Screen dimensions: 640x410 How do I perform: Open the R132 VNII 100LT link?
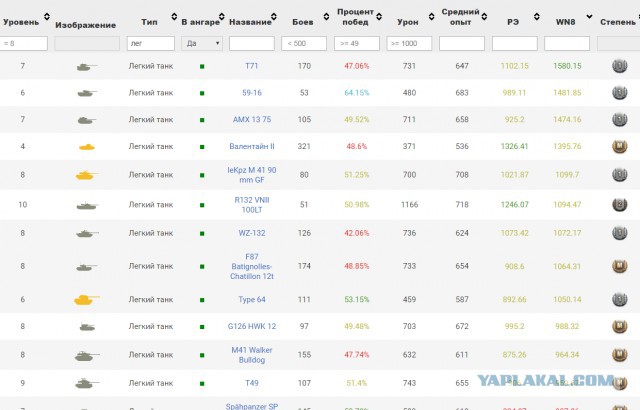(x=251, y=205)
